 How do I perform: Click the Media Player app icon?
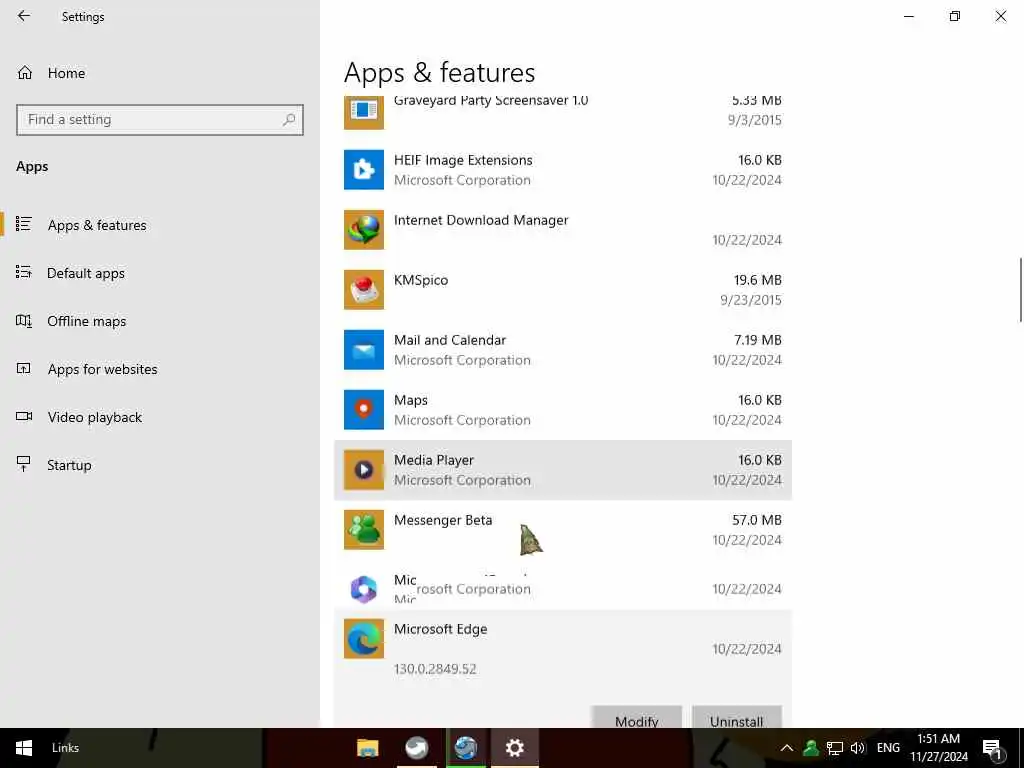(364, 470)
